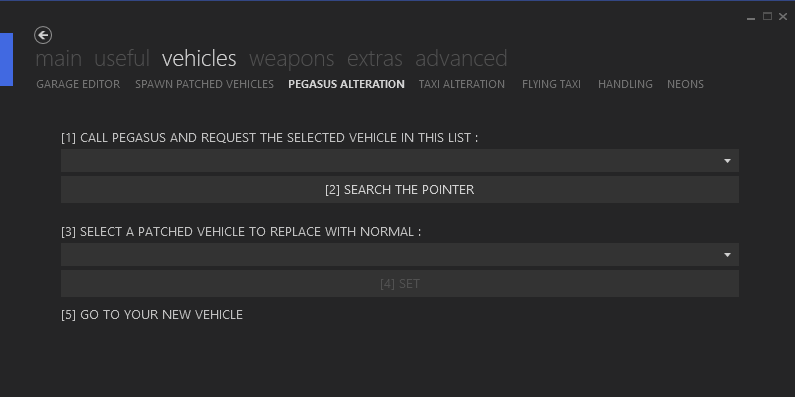Switch to the advanced section
The image size is (795, 397).
[x=461, y=59]
